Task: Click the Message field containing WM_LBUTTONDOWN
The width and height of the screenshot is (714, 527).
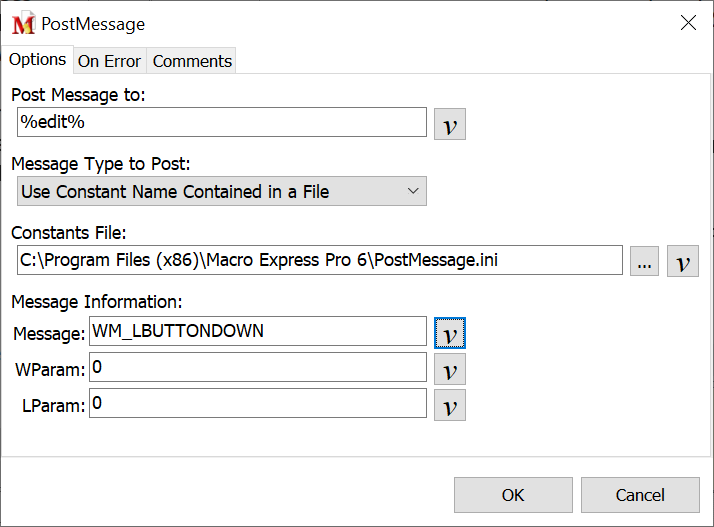Action: pos(257,331)
